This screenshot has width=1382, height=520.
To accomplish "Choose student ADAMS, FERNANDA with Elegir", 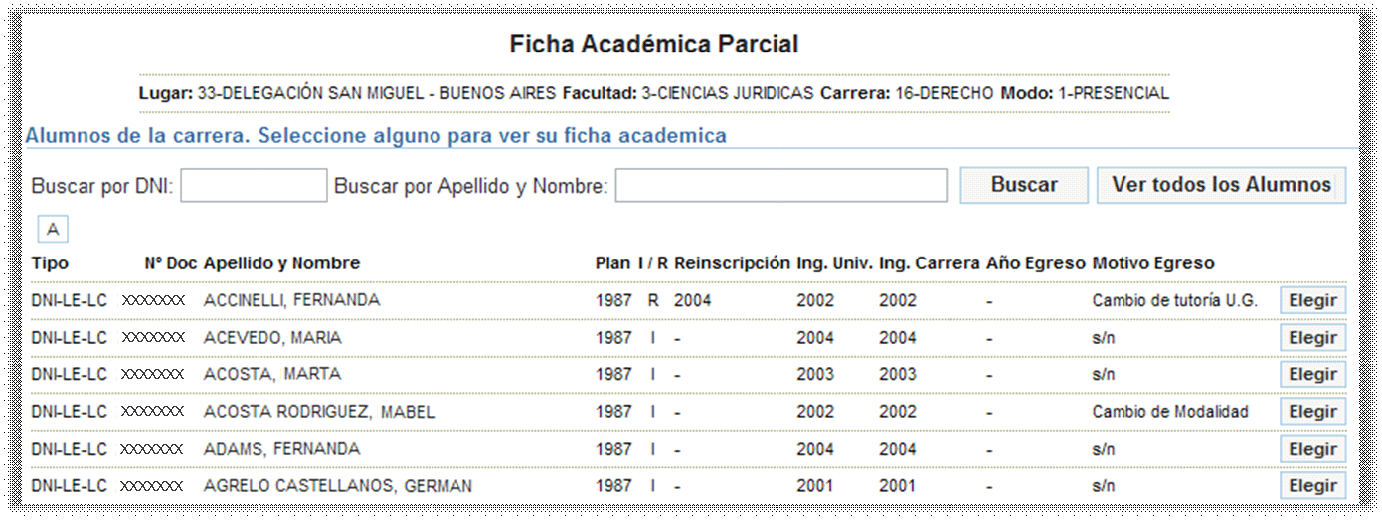I will [x=1313, y=449].
